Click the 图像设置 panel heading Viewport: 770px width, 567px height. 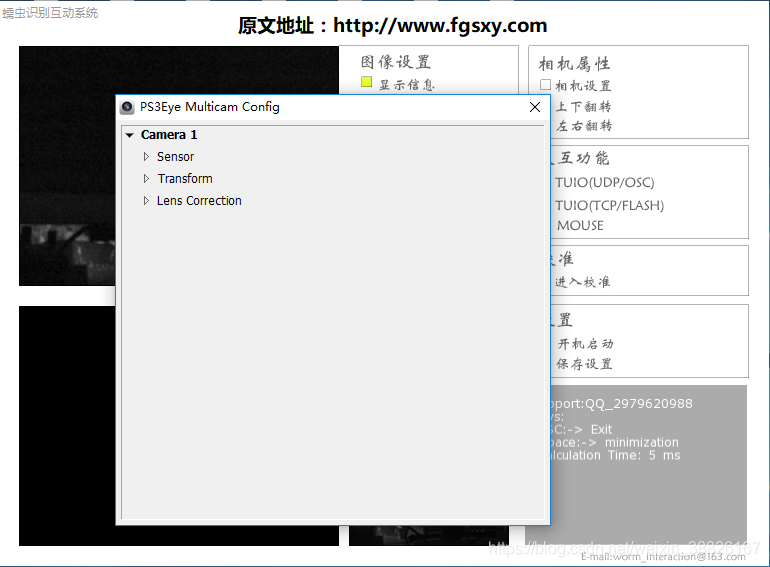click(x=396, y=62)
